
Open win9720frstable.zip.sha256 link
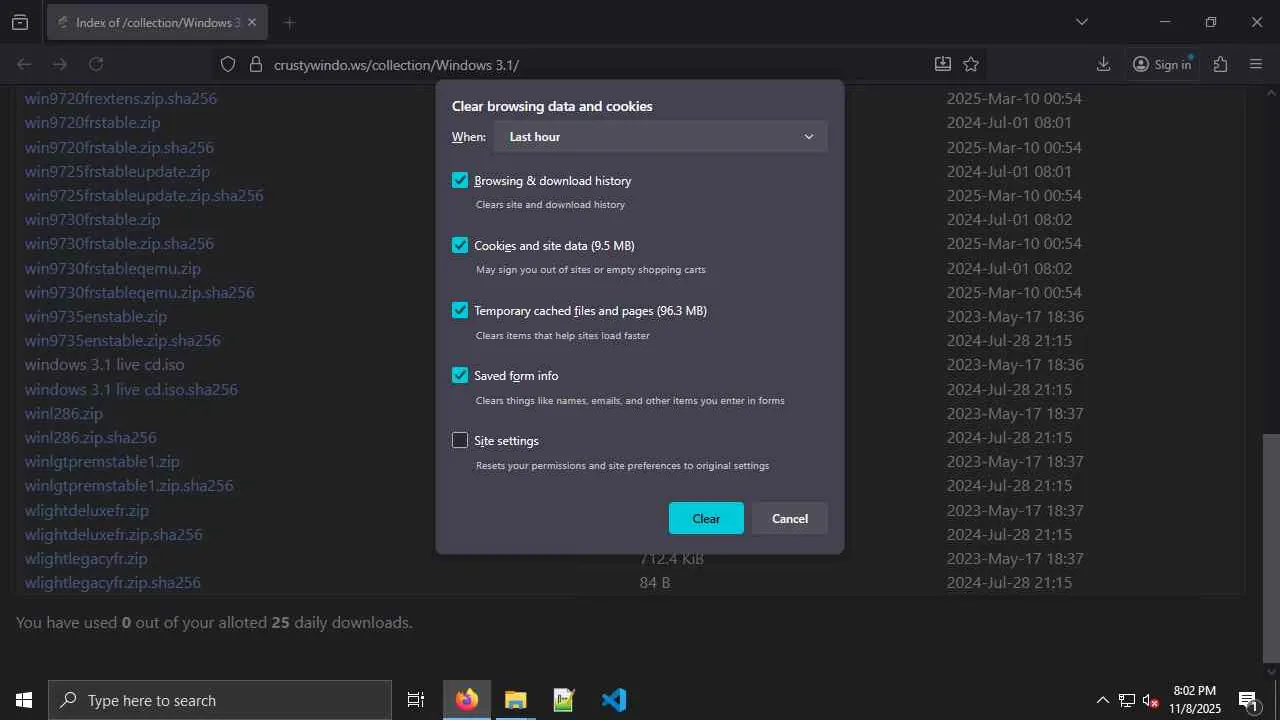pos(120,148)
